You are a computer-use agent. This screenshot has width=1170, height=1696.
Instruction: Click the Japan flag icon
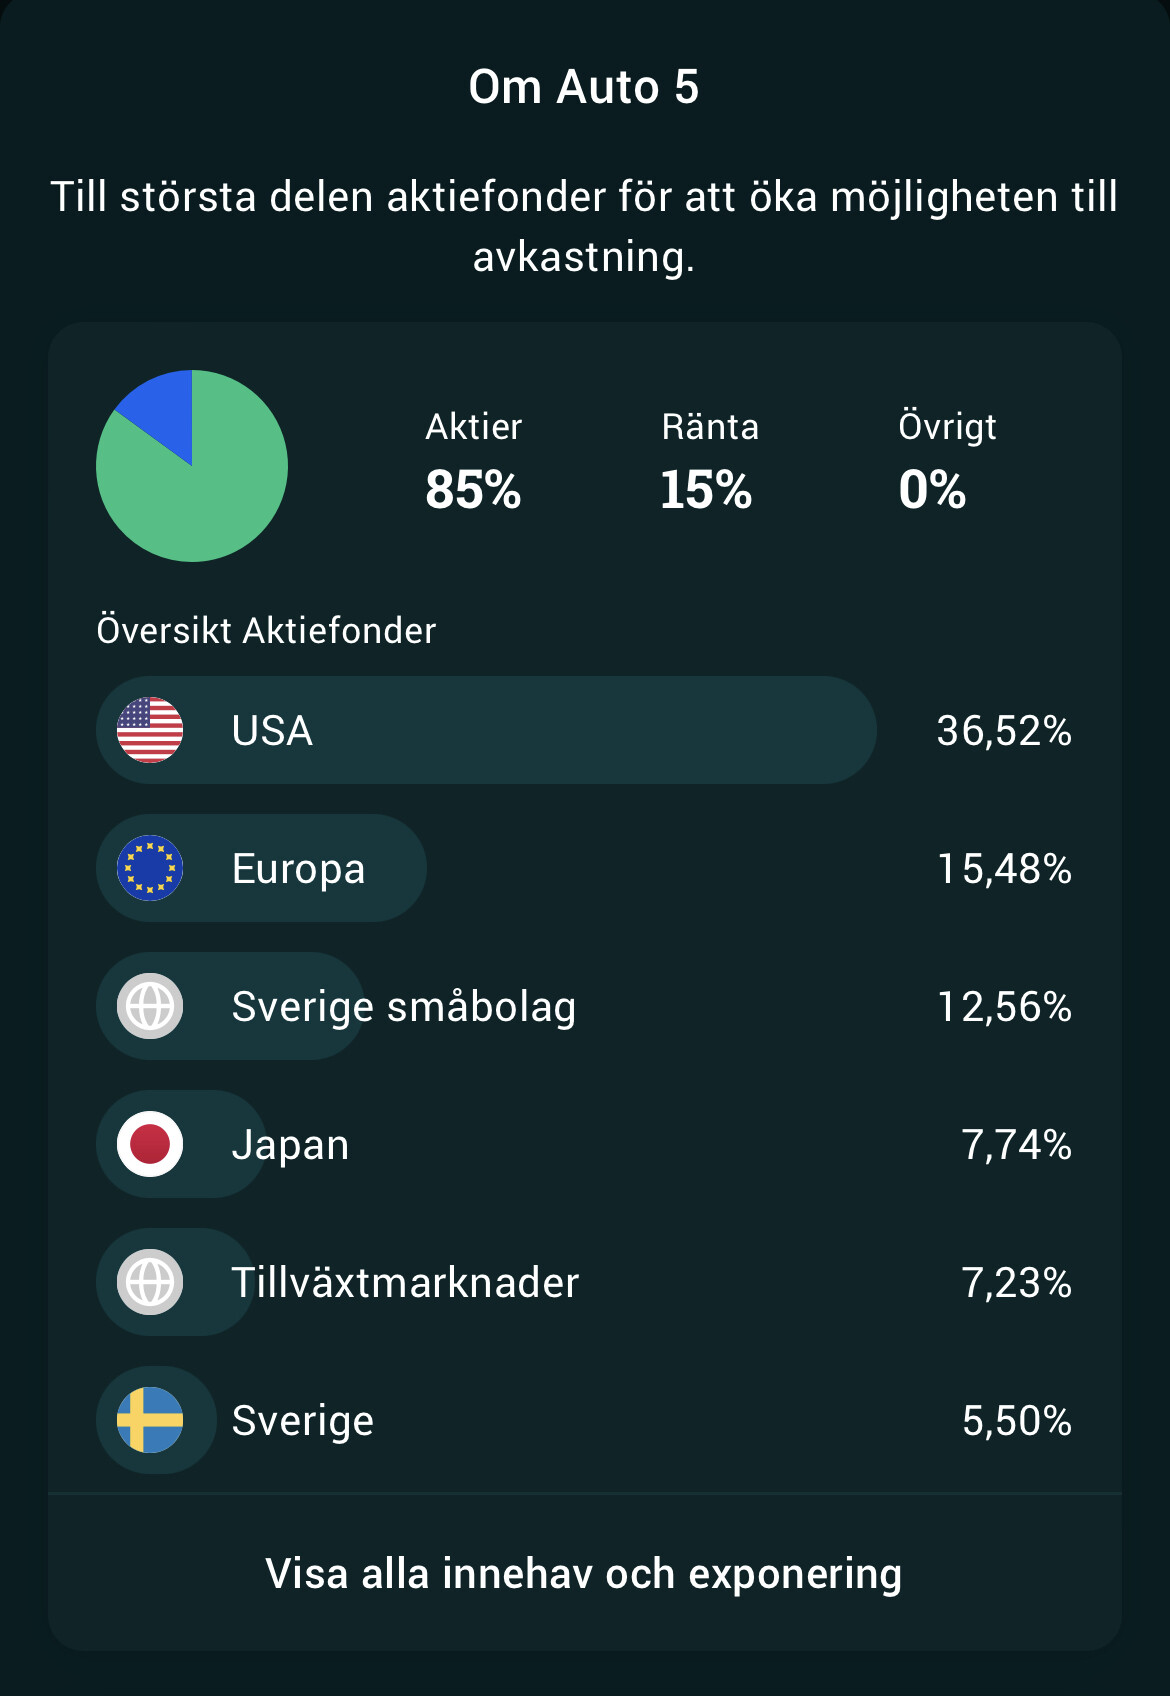[150, 1144]
